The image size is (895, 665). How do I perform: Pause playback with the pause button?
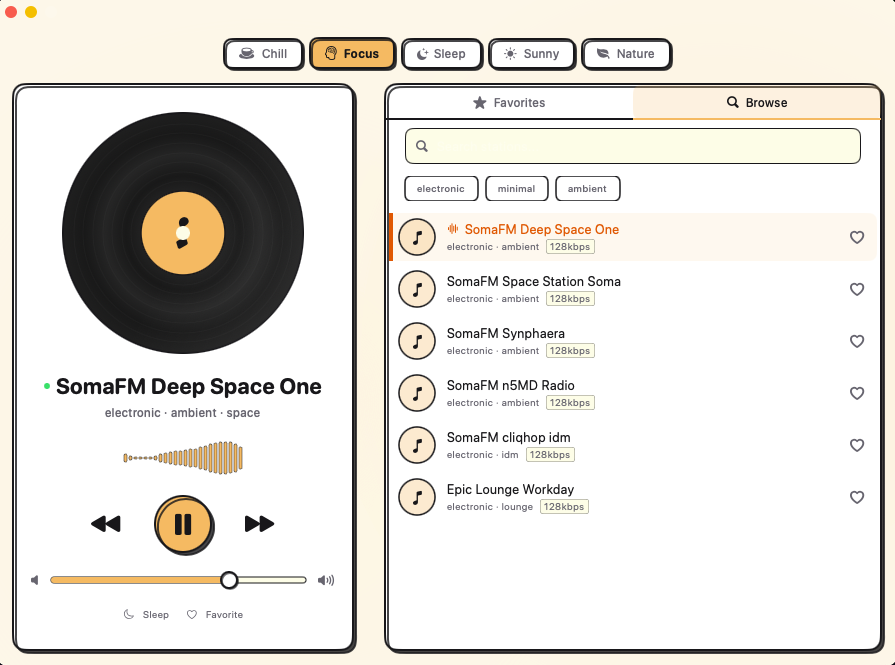click(184, 525)
